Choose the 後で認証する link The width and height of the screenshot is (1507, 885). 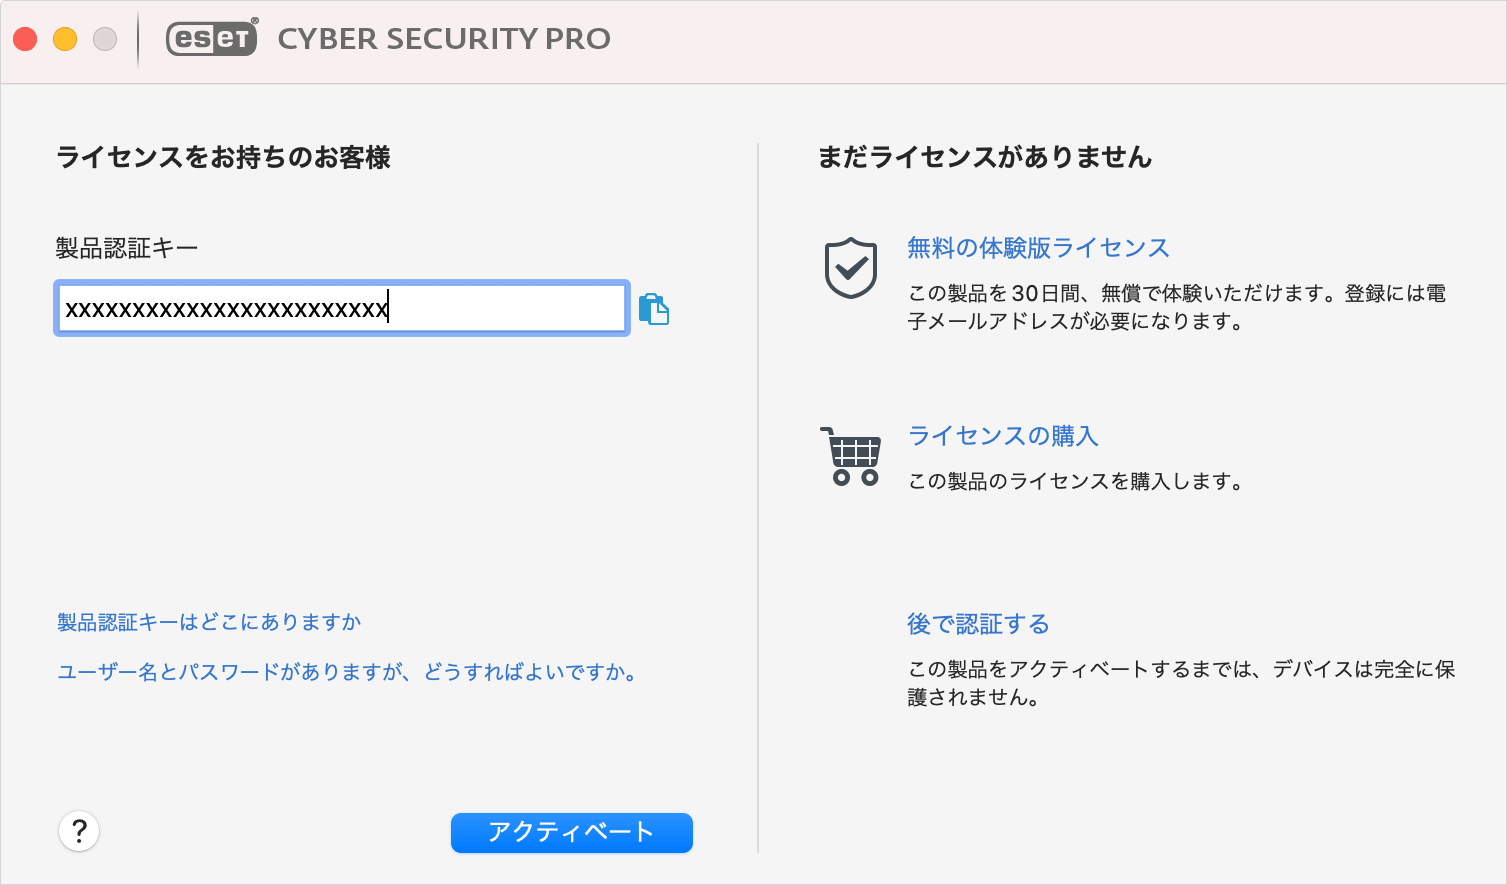coord(978,624)
